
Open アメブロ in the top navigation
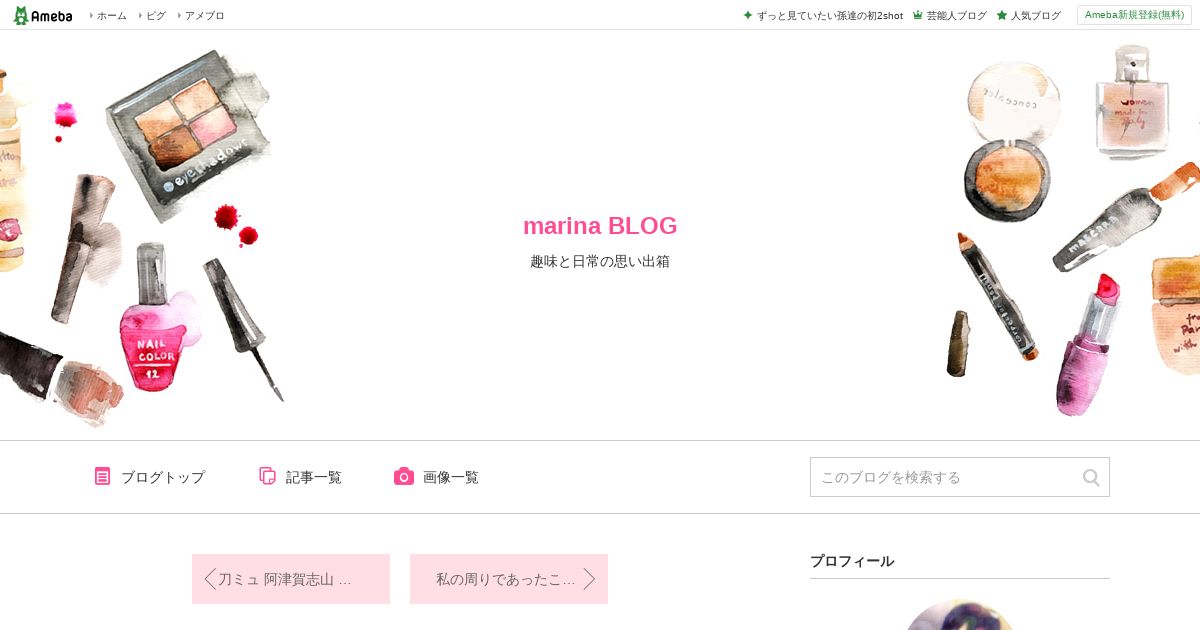[204, 15]
